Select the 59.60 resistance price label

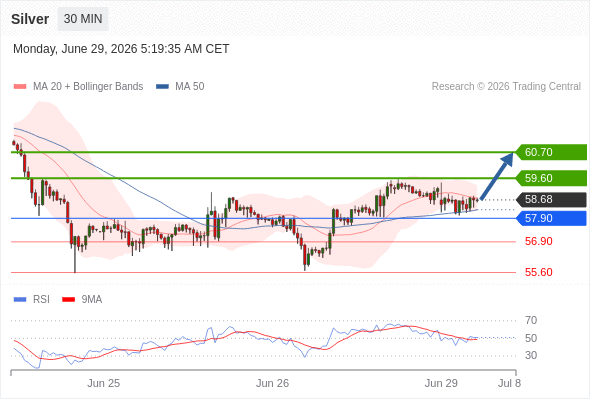tap(551, 178)
